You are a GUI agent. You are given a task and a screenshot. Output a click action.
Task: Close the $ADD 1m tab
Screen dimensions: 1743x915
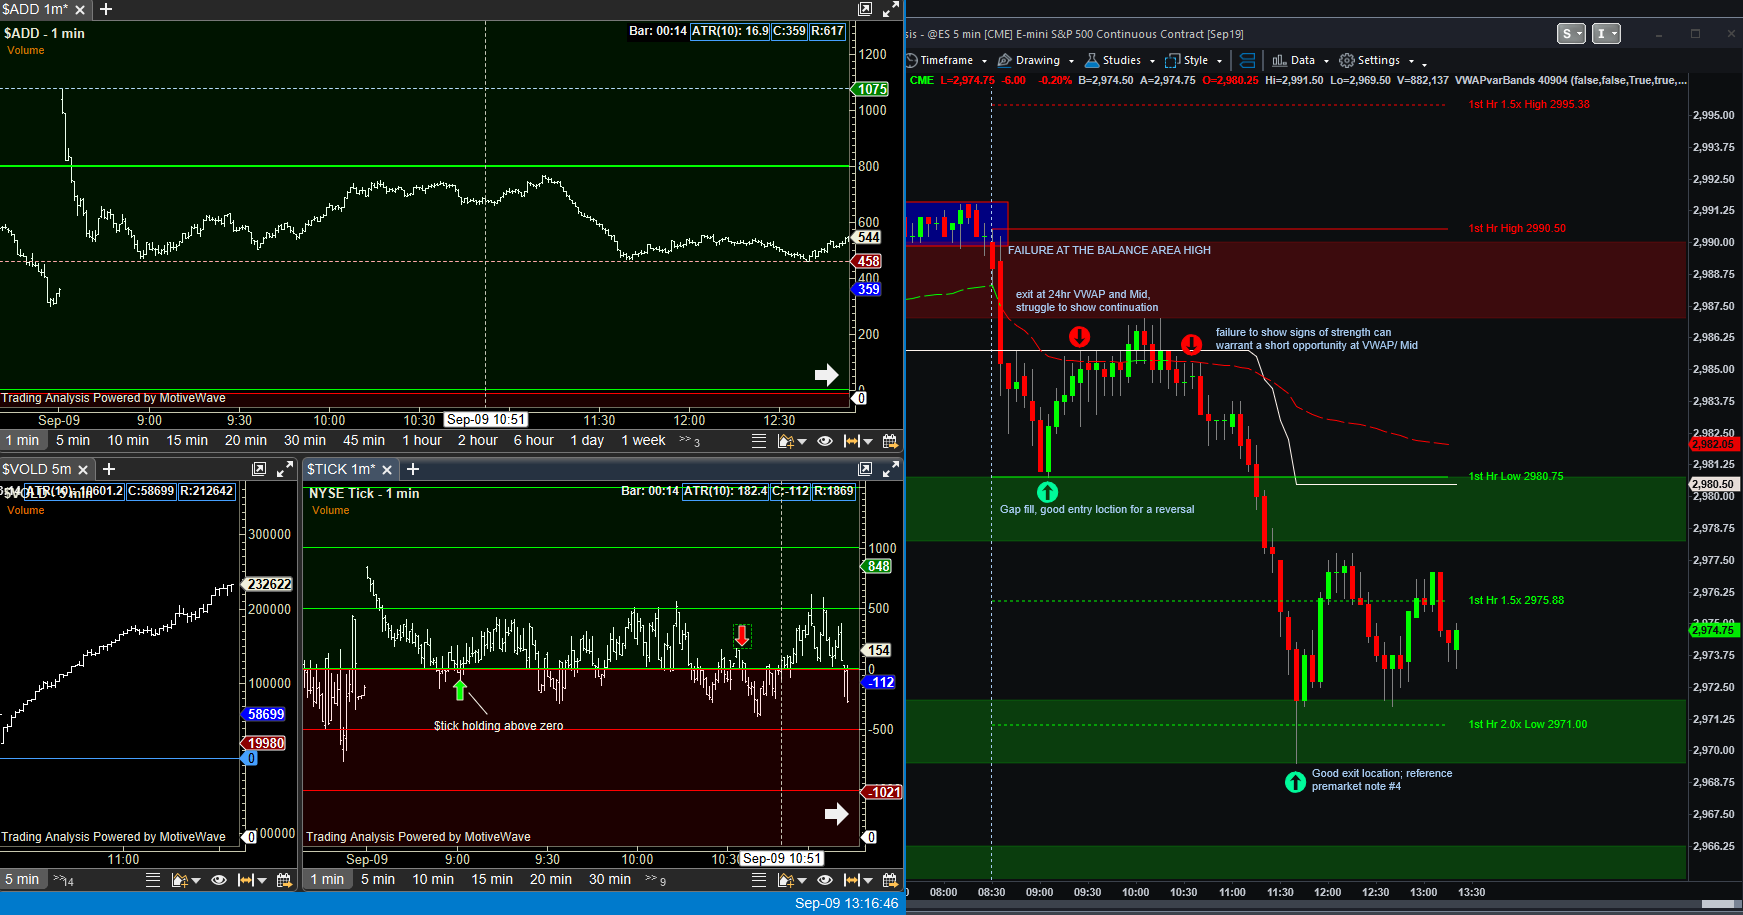[80, 9]
